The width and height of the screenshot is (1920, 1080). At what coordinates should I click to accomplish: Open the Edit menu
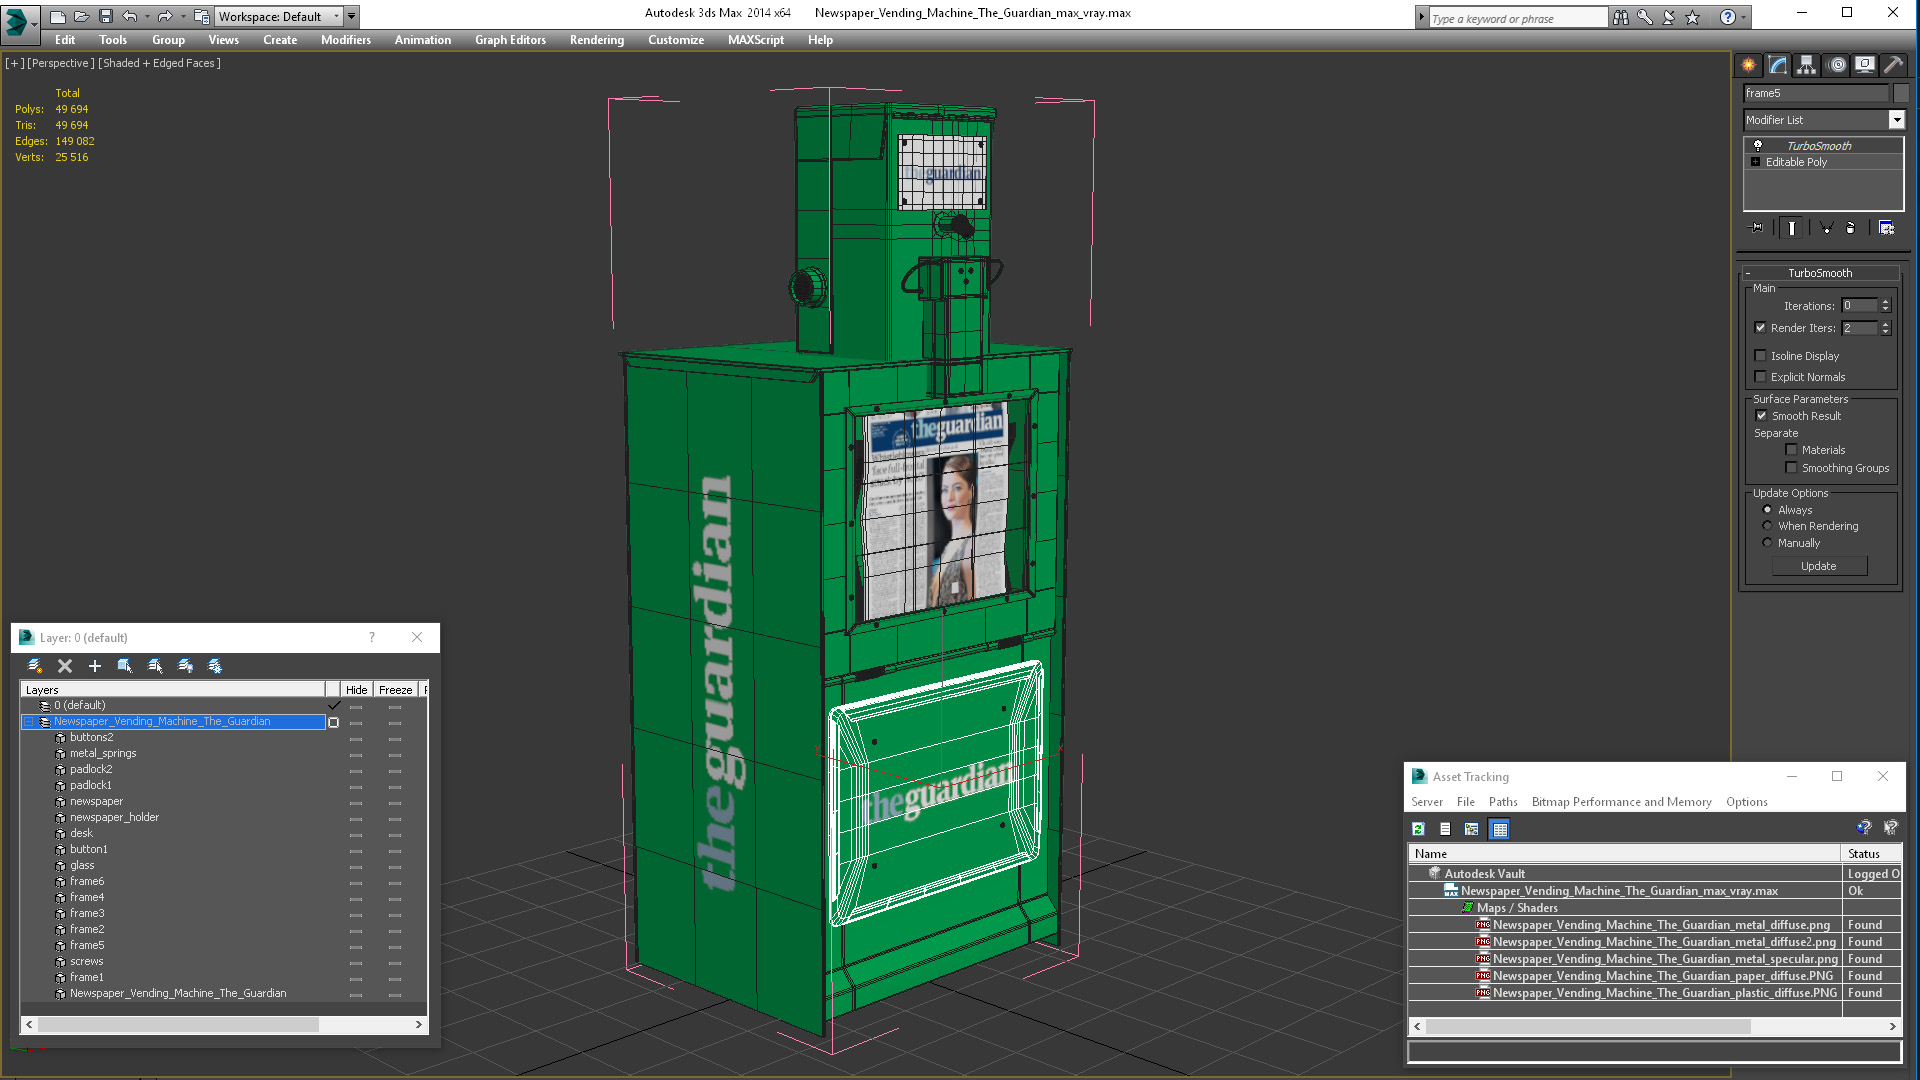coord(65,40)
